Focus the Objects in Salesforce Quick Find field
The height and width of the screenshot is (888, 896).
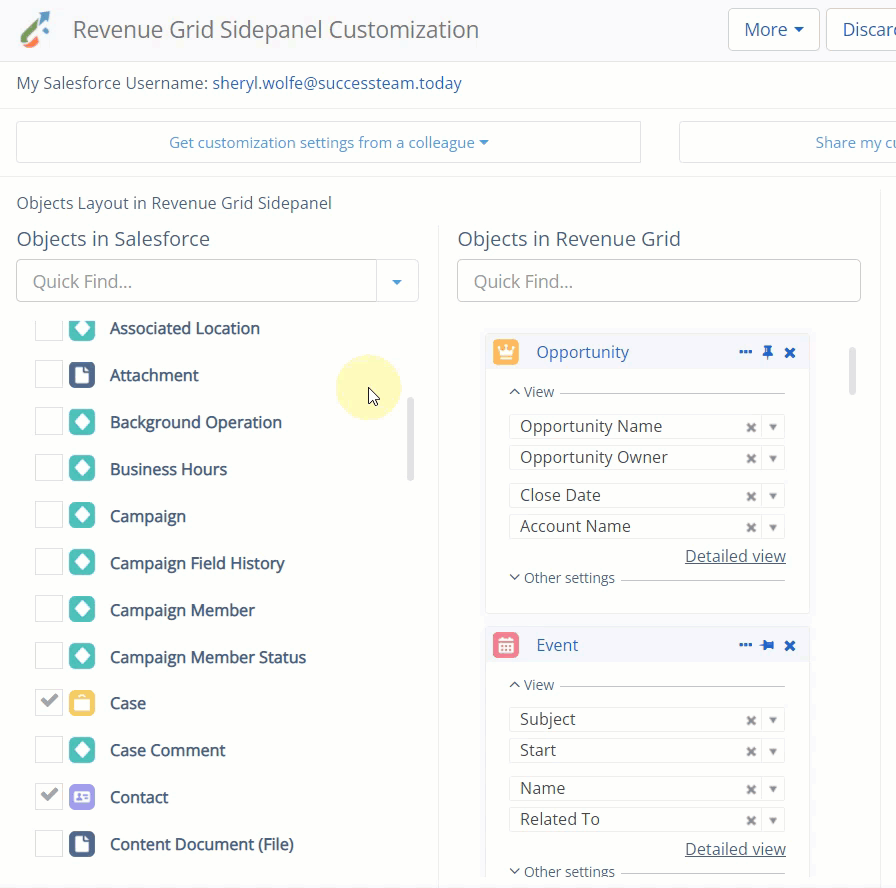point(197,281)
